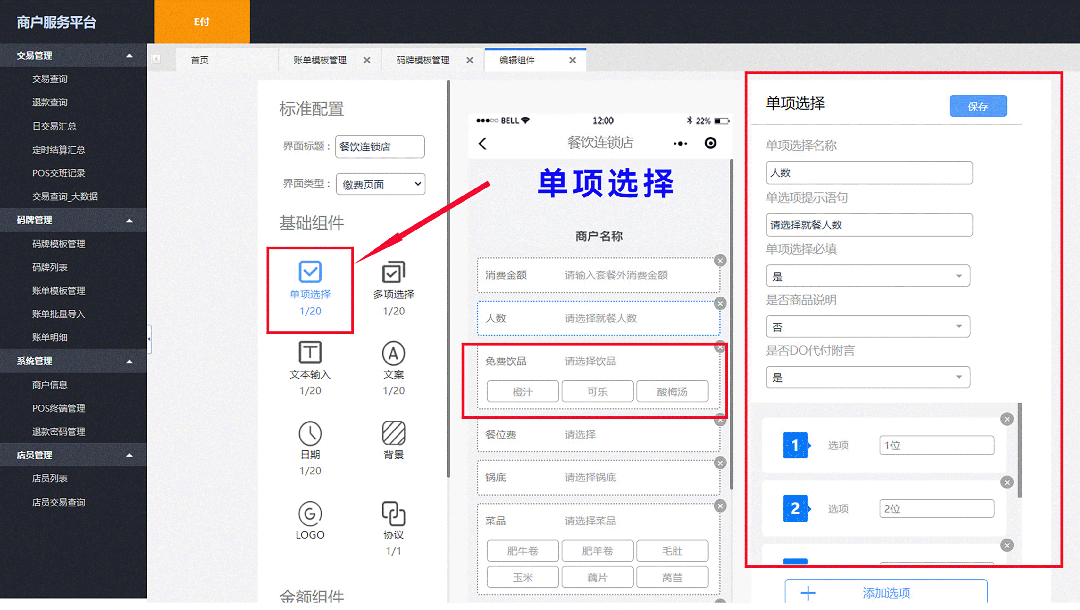Remove the 菜品 field from preview
Screen dimensions: 1080x610
[x=720, y=506]
